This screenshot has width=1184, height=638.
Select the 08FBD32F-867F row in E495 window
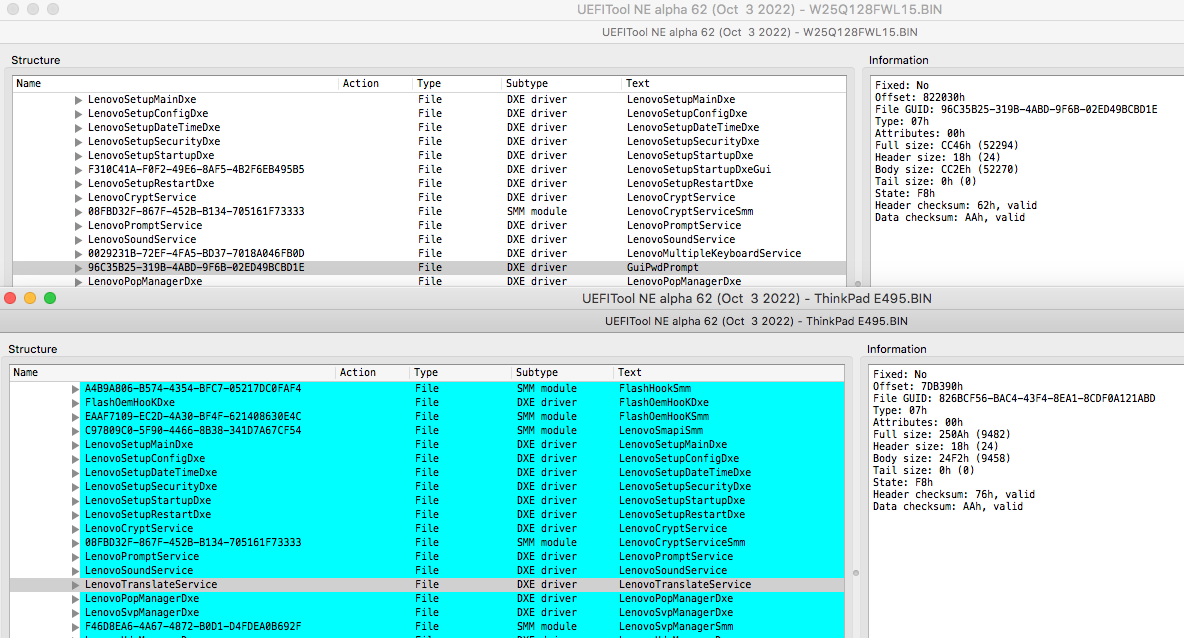427,542
